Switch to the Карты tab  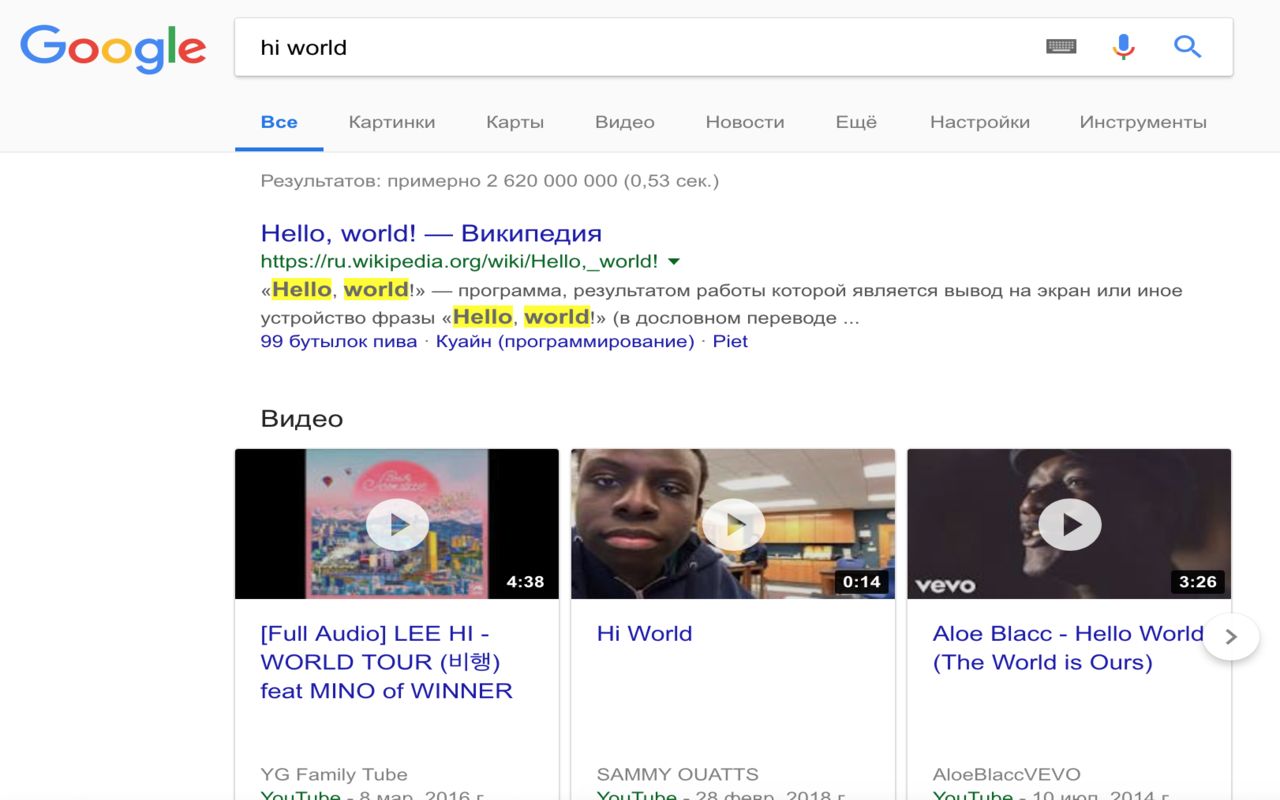pos(515,122)
